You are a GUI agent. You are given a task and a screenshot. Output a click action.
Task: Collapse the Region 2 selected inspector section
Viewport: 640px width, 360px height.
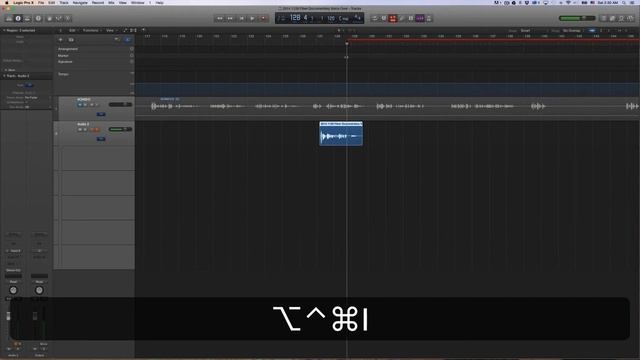pyautogui.click(x=4, y=30)
